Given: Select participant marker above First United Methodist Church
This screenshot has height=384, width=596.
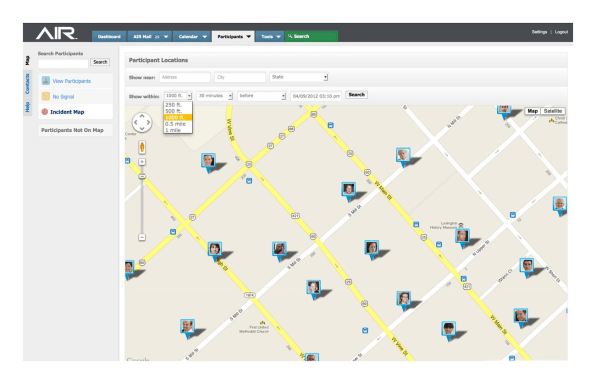Looking at the screenshot, I should click(314, 289).
